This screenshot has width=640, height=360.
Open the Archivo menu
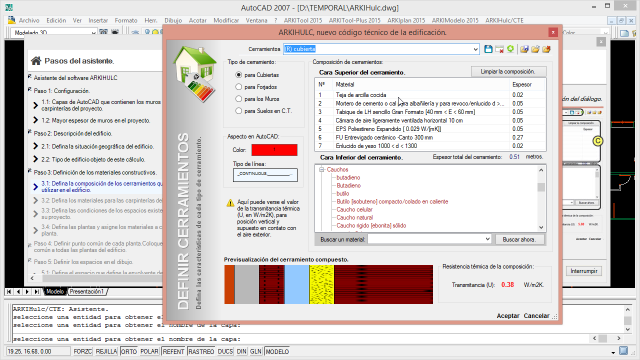[29, 20]
